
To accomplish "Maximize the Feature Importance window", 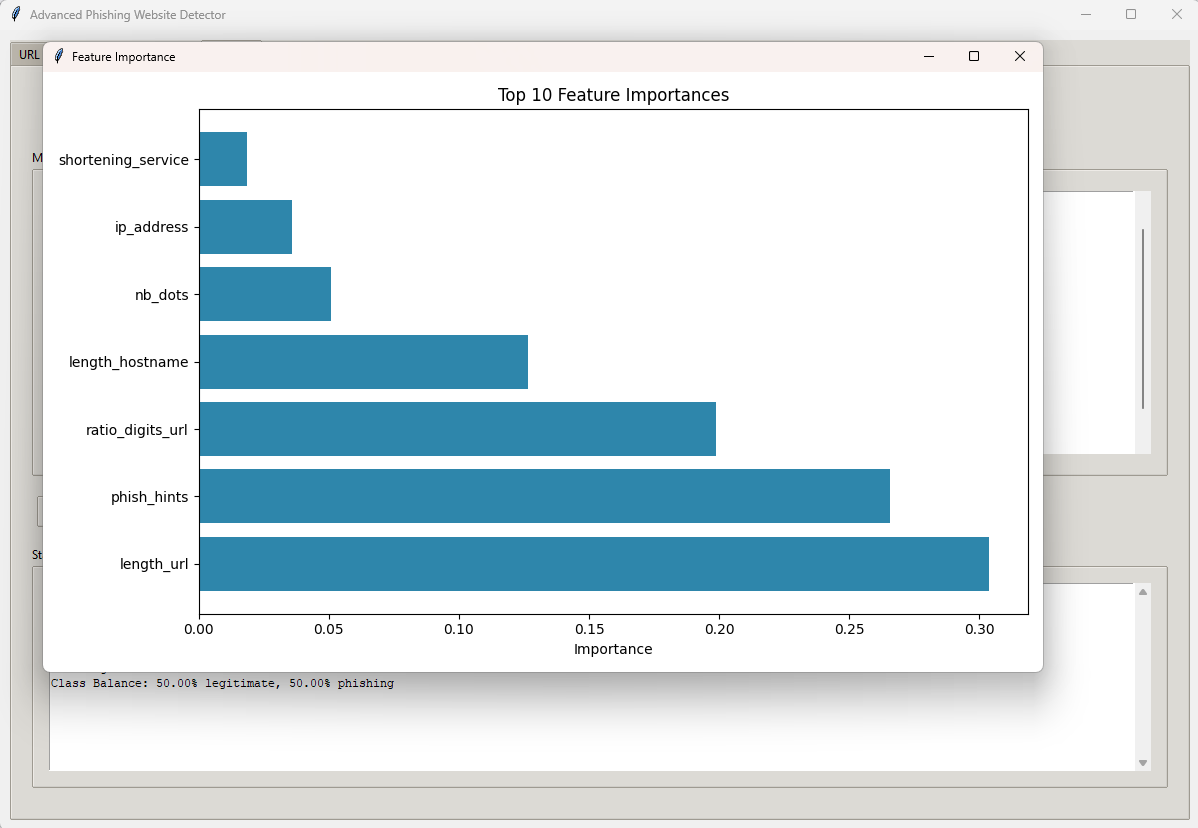I will [973, 57].
